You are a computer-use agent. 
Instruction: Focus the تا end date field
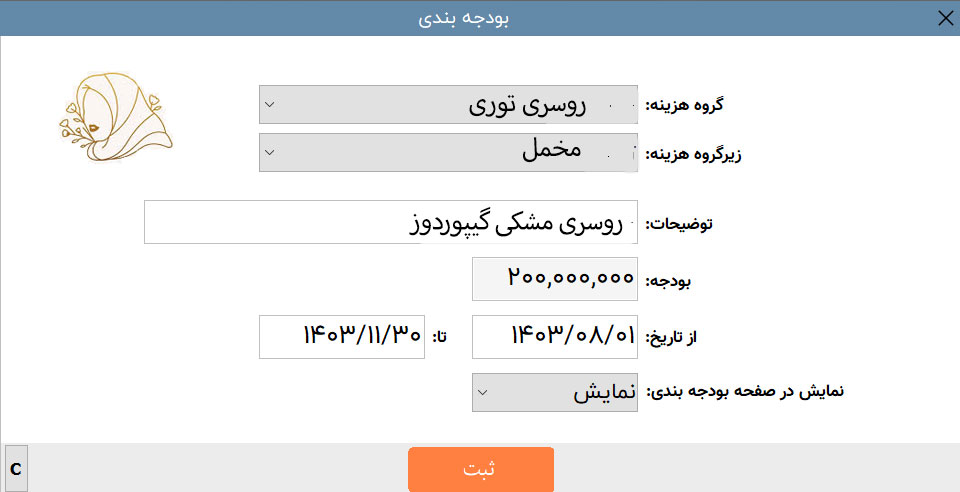tap(342, 337)
